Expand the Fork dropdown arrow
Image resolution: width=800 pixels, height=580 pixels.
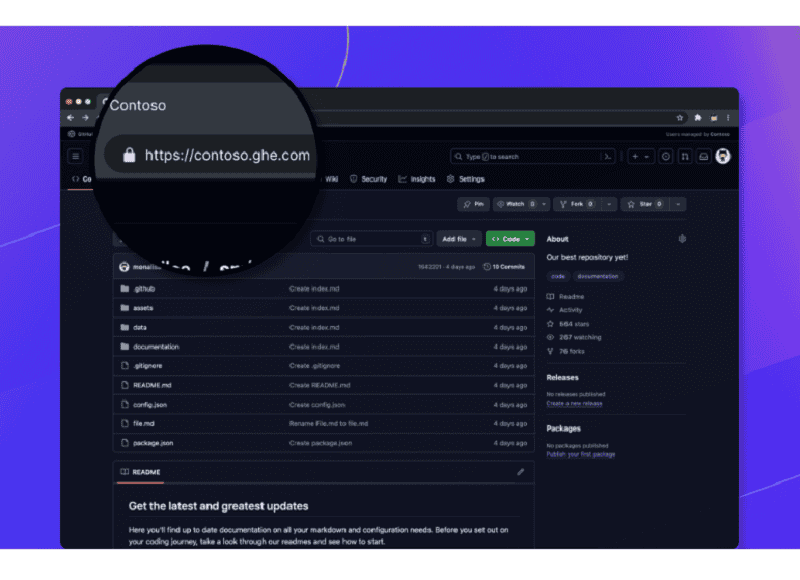(609, 204)
